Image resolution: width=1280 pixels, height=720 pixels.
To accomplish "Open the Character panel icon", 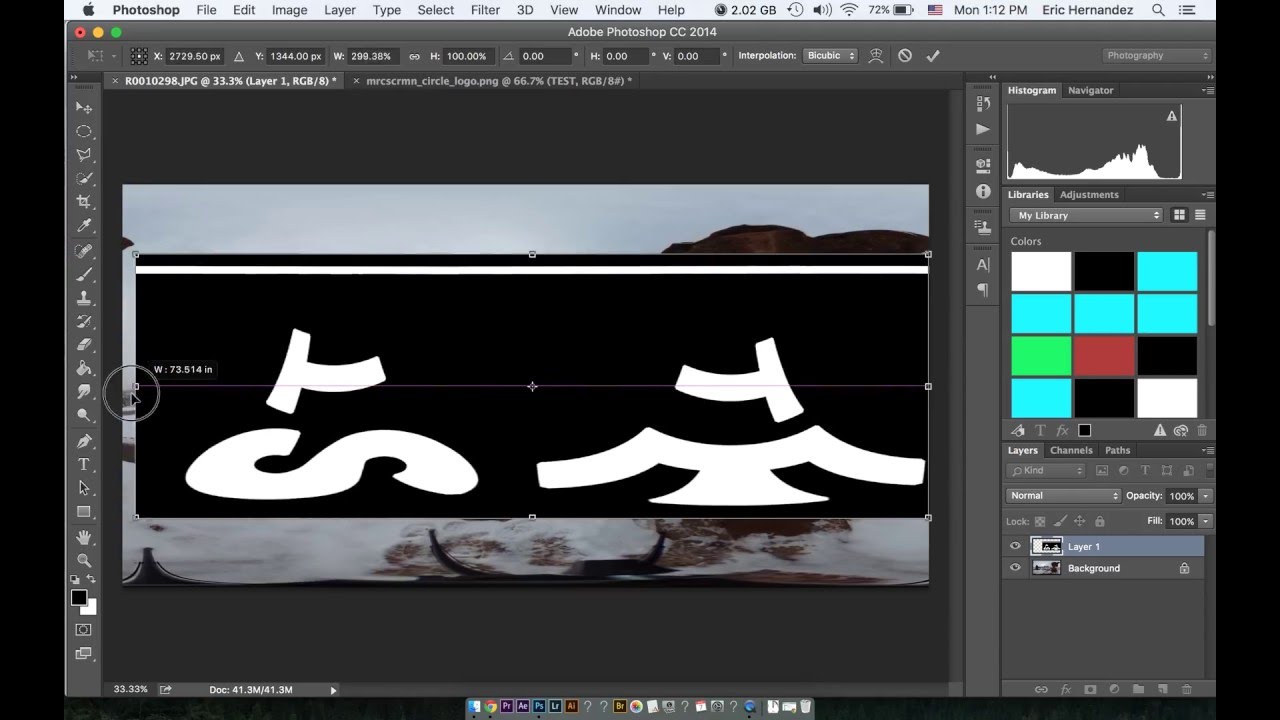I will pos(983,265).
